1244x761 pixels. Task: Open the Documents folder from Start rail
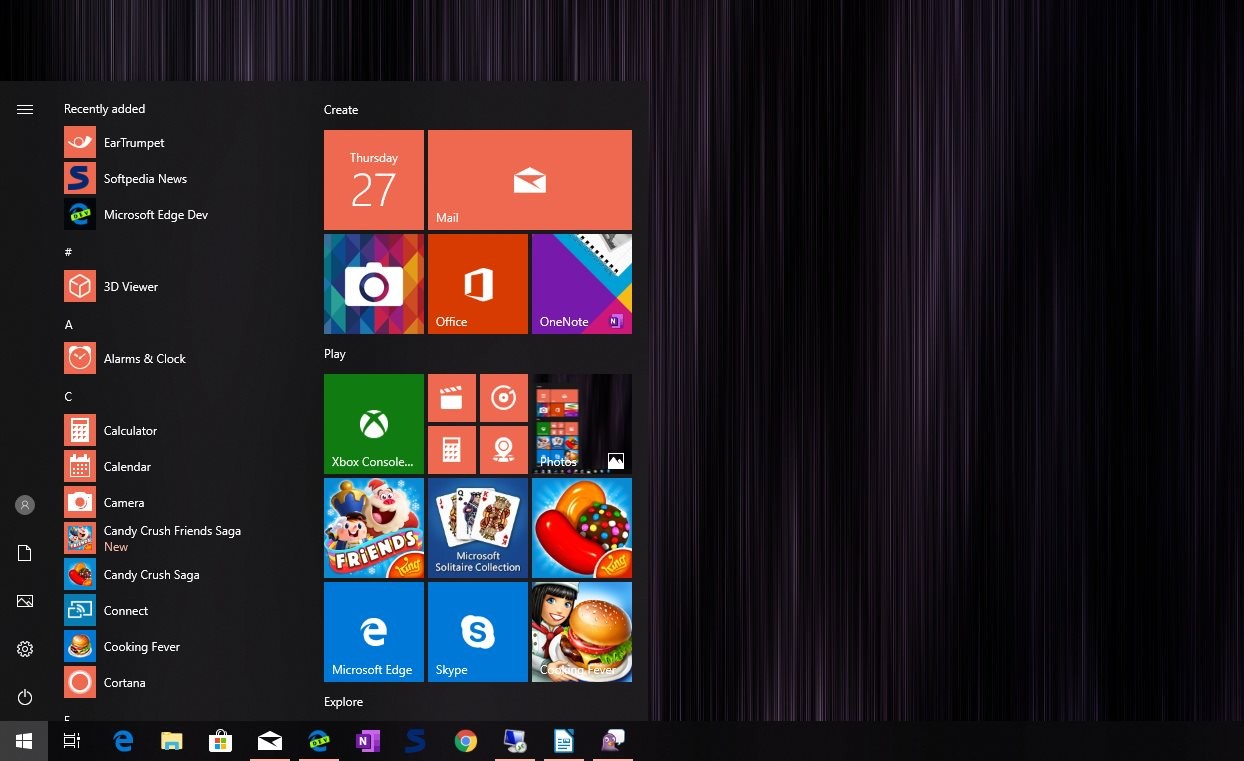point(25,553)
